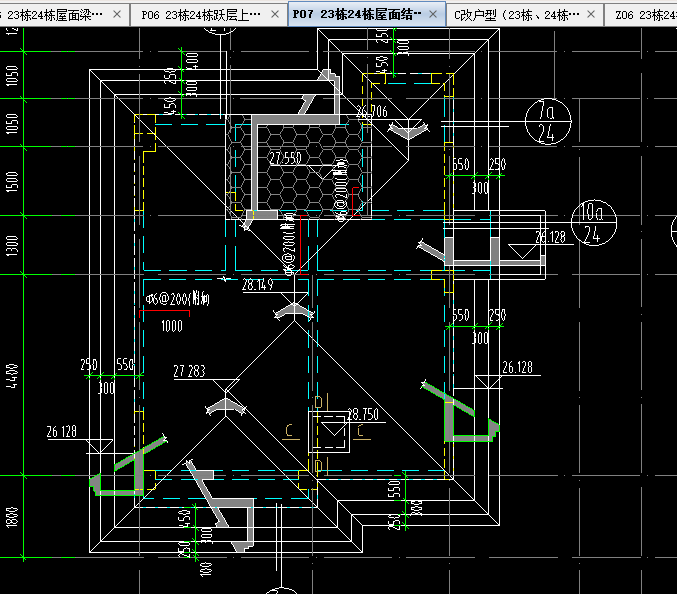Screen dimensions: 677x594
Task: Close the P07 drawing tab
Action: (x=434, y=15)
